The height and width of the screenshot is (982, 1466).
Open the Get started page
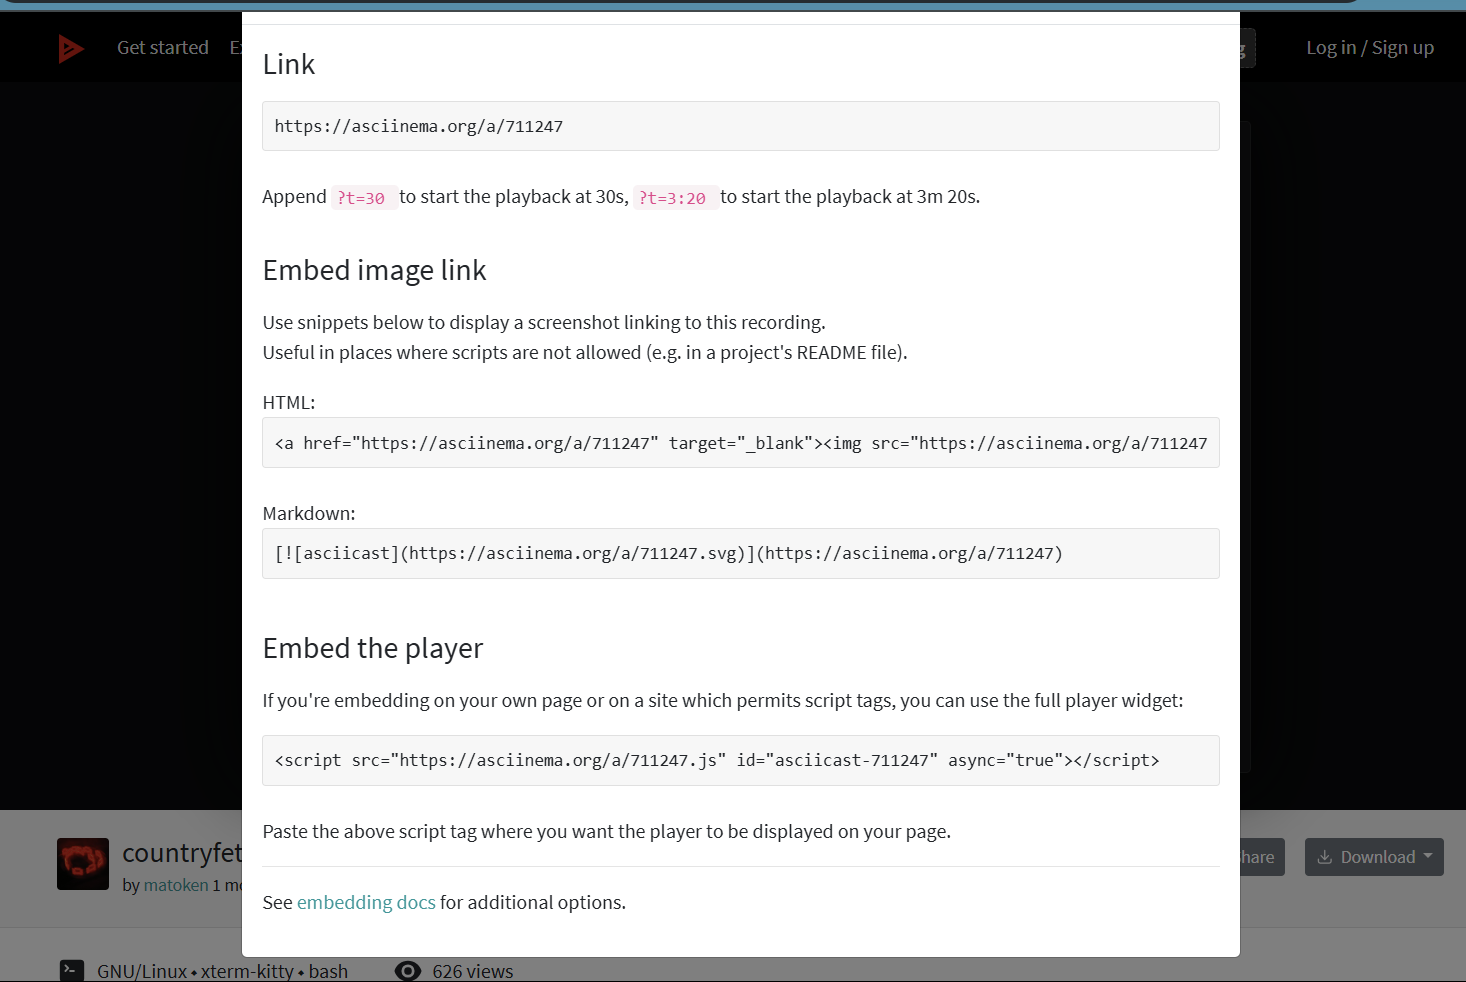point(163,48)
